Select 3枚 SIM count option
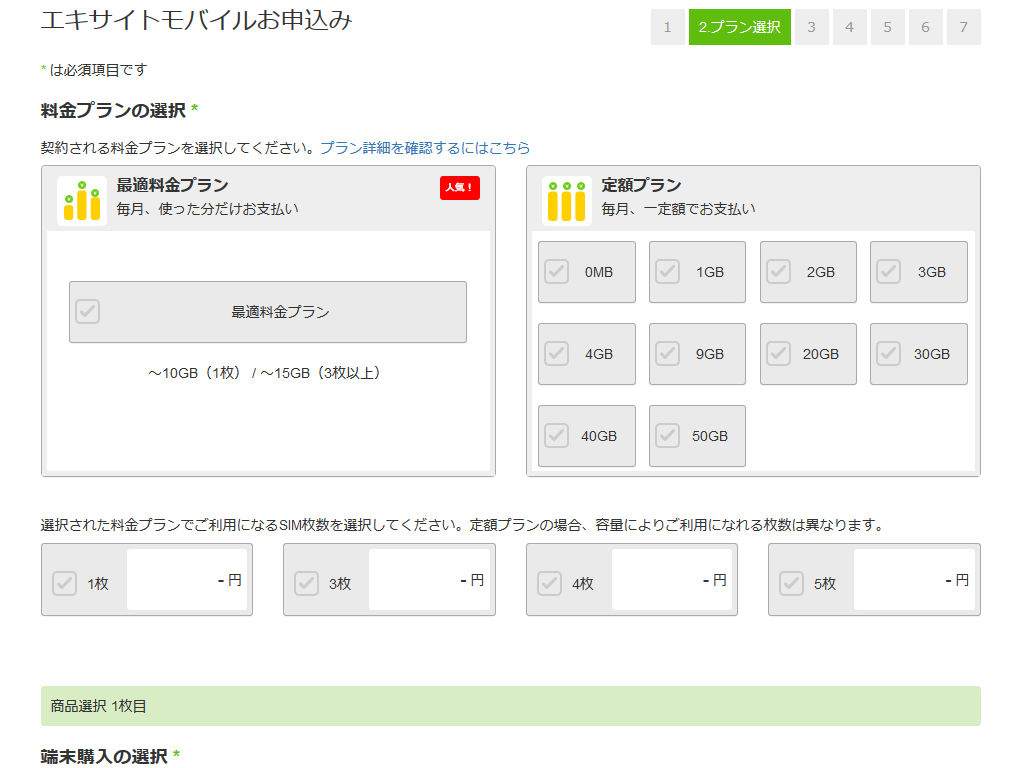 click(x=389, y=580)
